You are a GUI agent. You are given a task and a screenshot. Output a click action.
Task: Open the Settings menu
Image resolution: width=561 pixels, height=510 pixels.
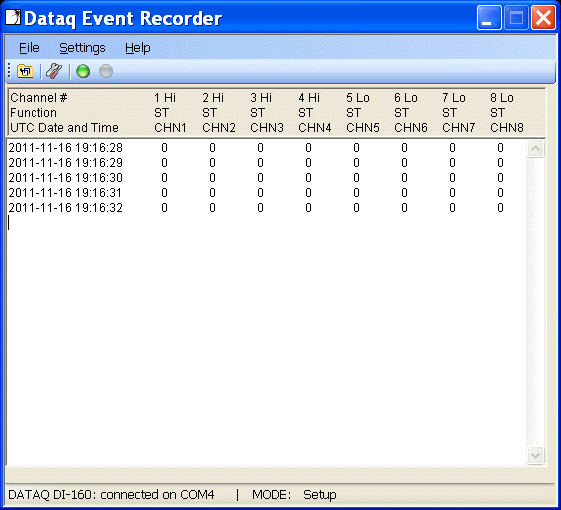pyautogui.click(x=82, y=48)
